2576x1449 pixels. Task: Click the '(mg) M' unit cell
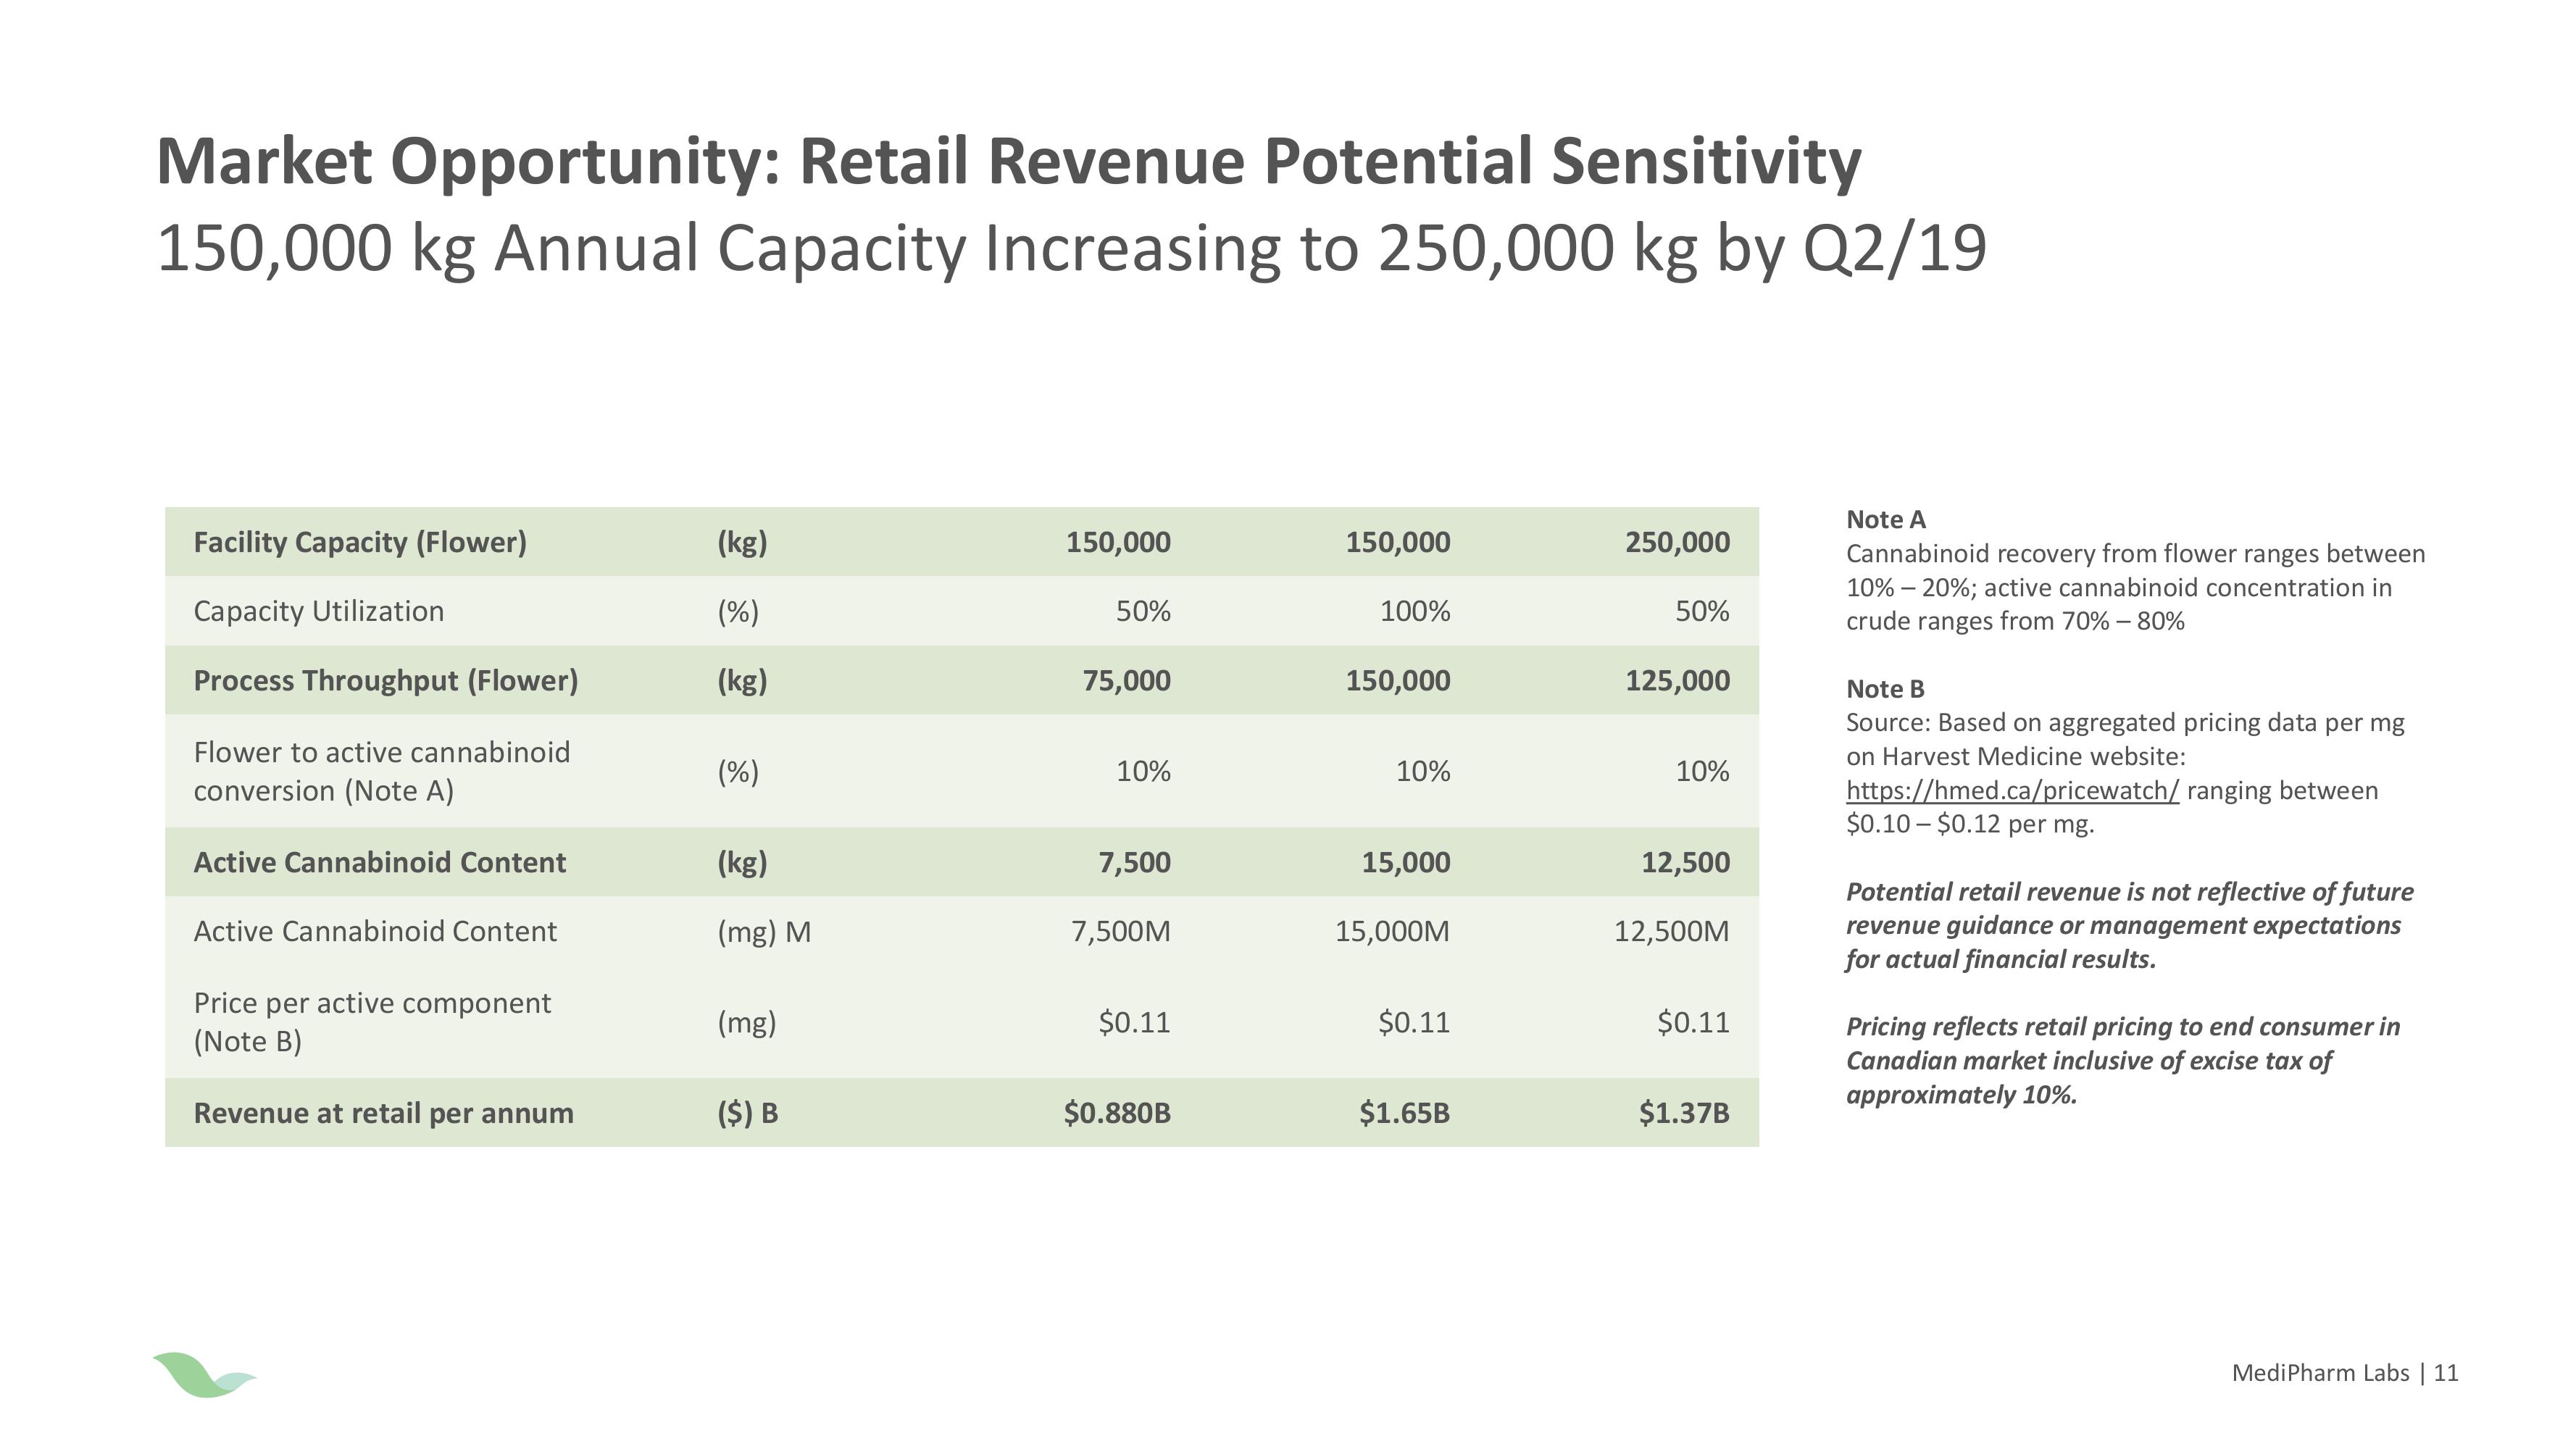(764, 932)
